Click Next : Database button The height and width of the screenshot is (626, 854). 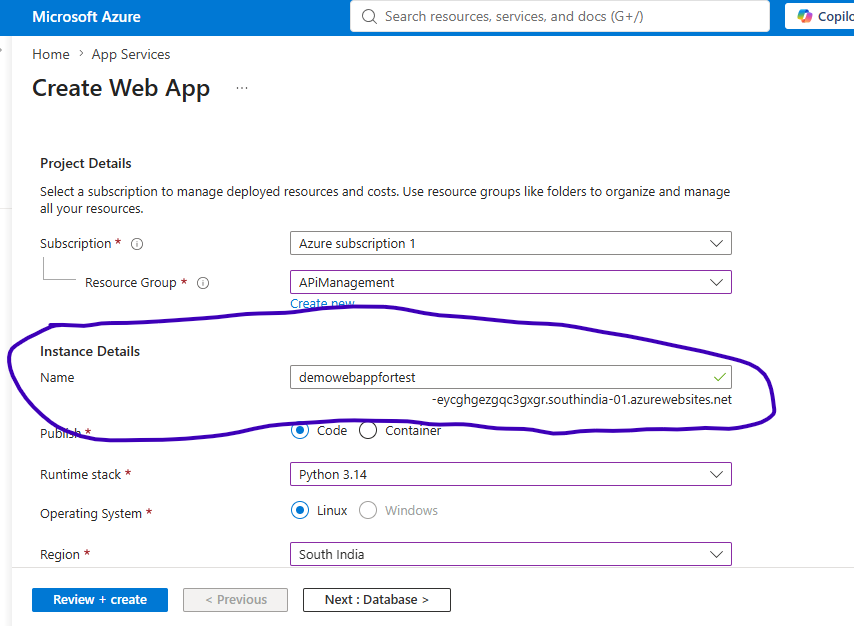click(377, 600)
